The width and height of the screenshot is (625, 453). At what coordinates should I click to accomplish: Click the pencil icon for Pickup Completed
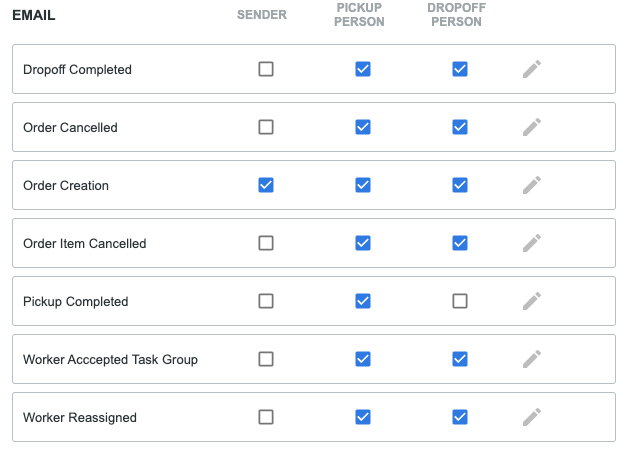click(532, 301)
